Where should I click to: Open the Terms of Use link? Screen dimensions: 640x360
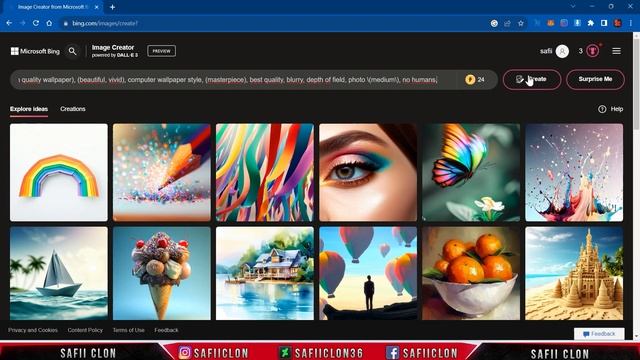129,330
